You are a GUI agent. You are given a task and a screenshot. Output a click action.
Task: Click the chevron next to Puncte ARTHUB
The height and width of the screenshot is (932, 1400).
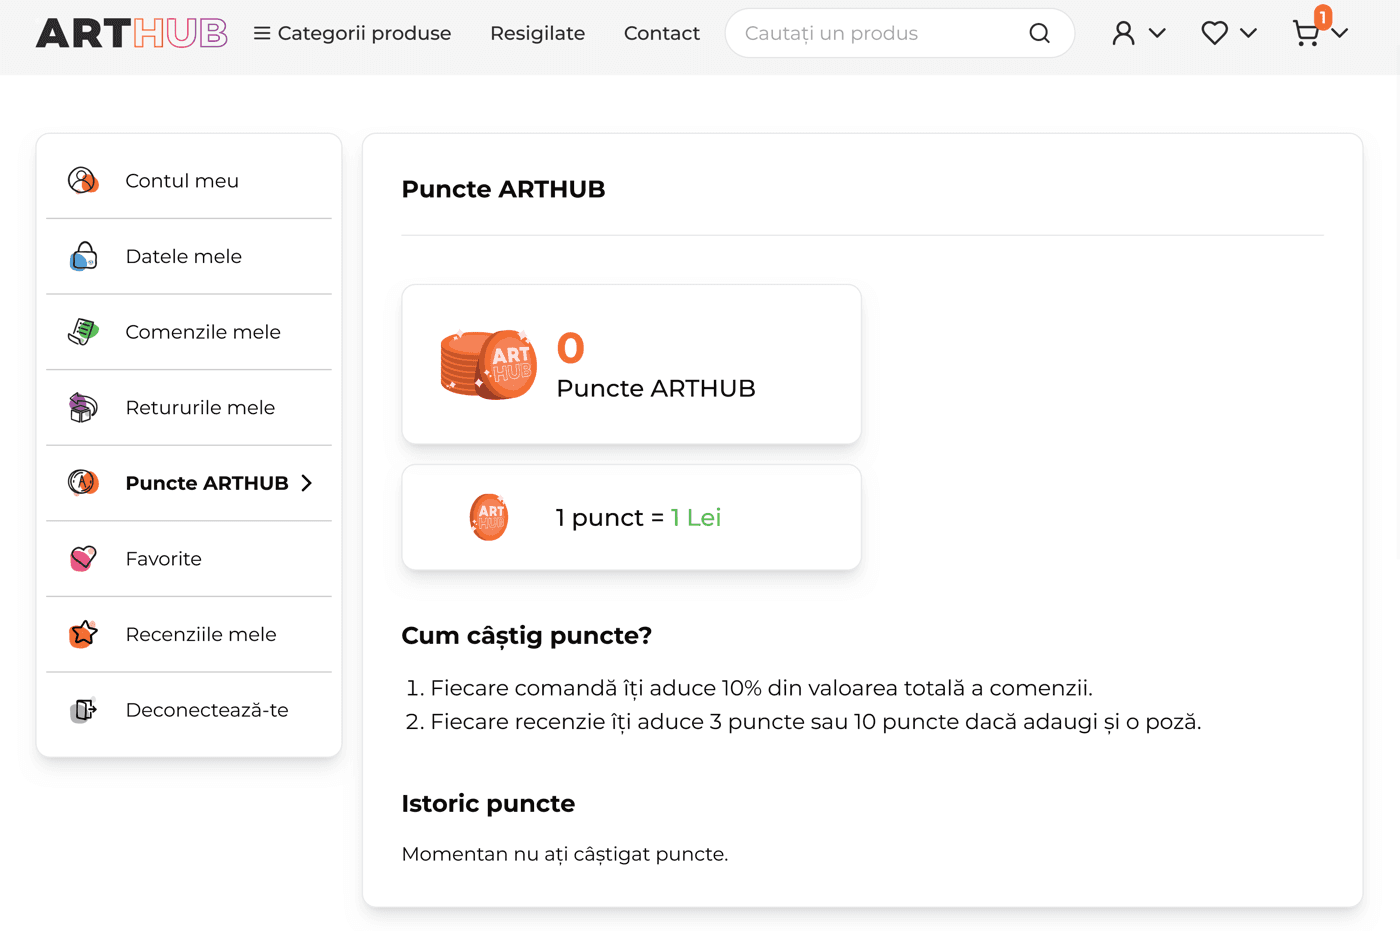307,483
